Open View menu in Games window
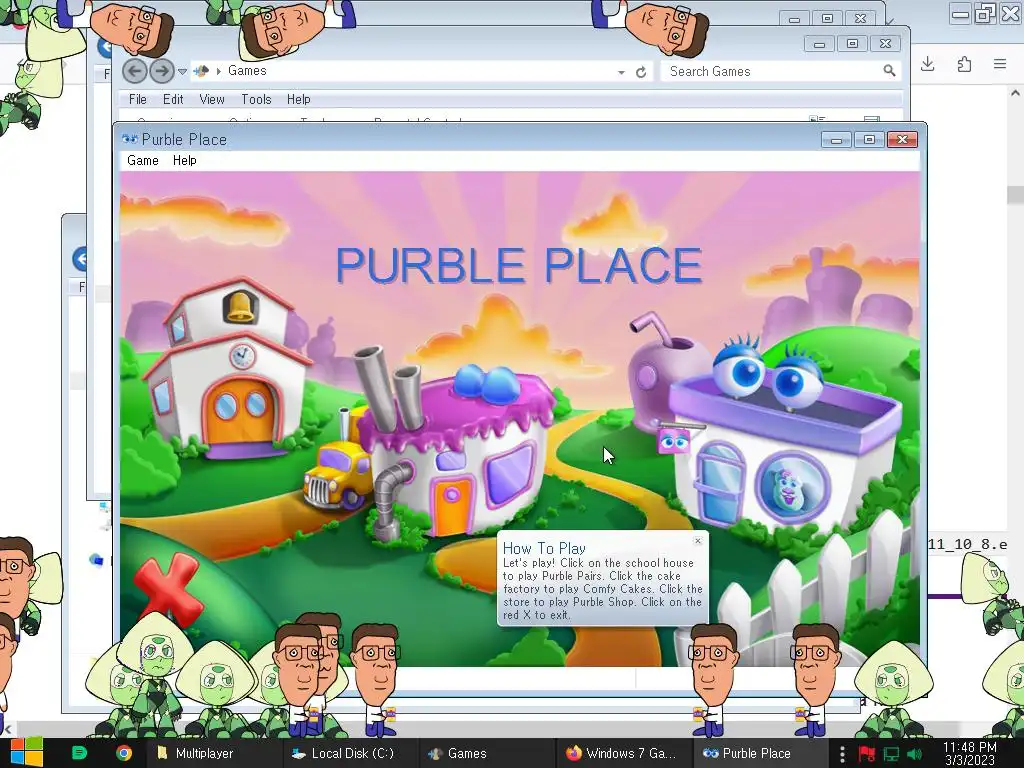Screen dimensions: 1024x768 [212, 99]
